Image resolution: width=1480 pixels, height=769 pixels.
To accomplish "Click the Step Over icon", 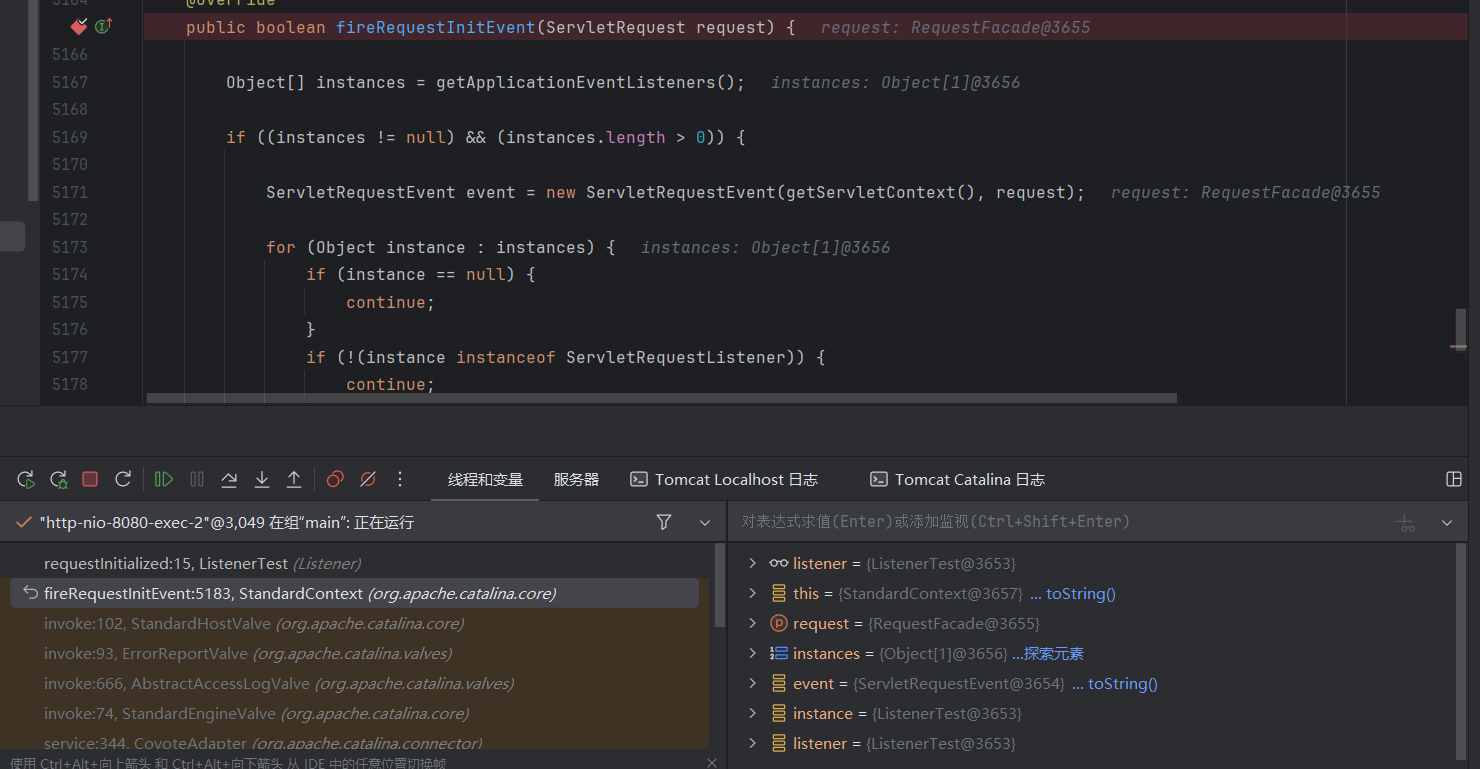I will (229, 480).
